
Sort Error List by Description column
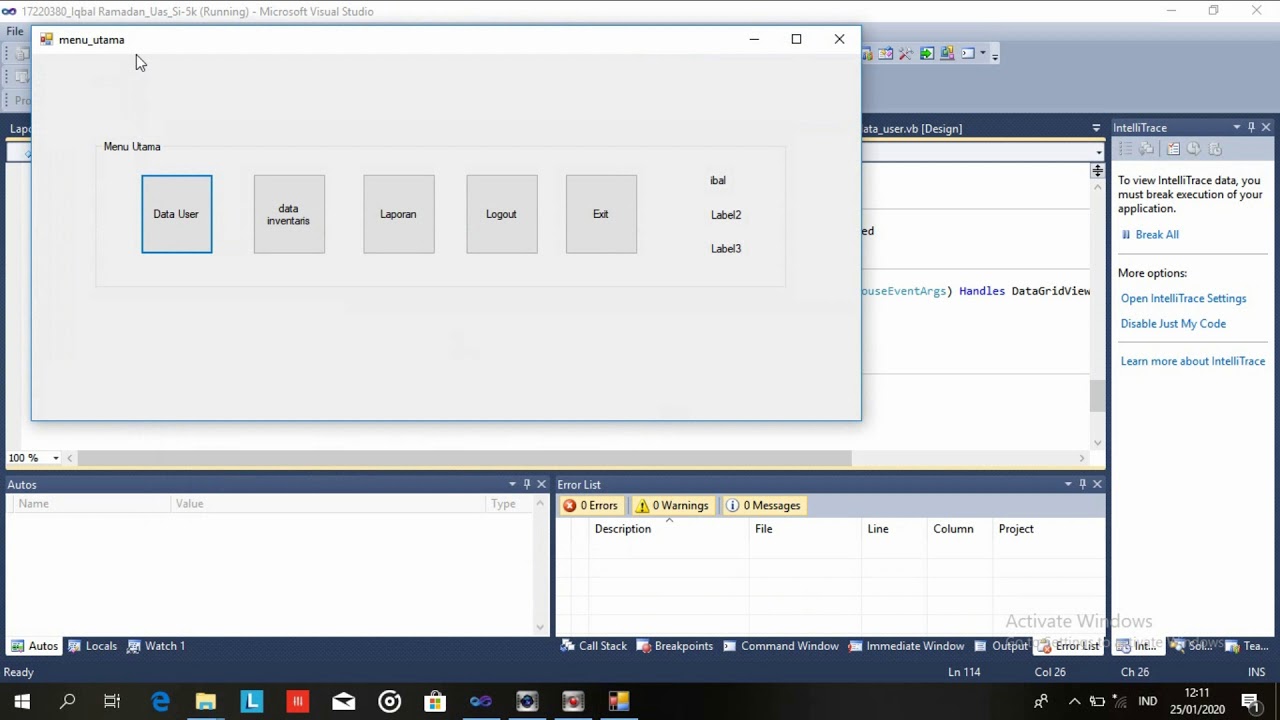click(x=668, y=529)
